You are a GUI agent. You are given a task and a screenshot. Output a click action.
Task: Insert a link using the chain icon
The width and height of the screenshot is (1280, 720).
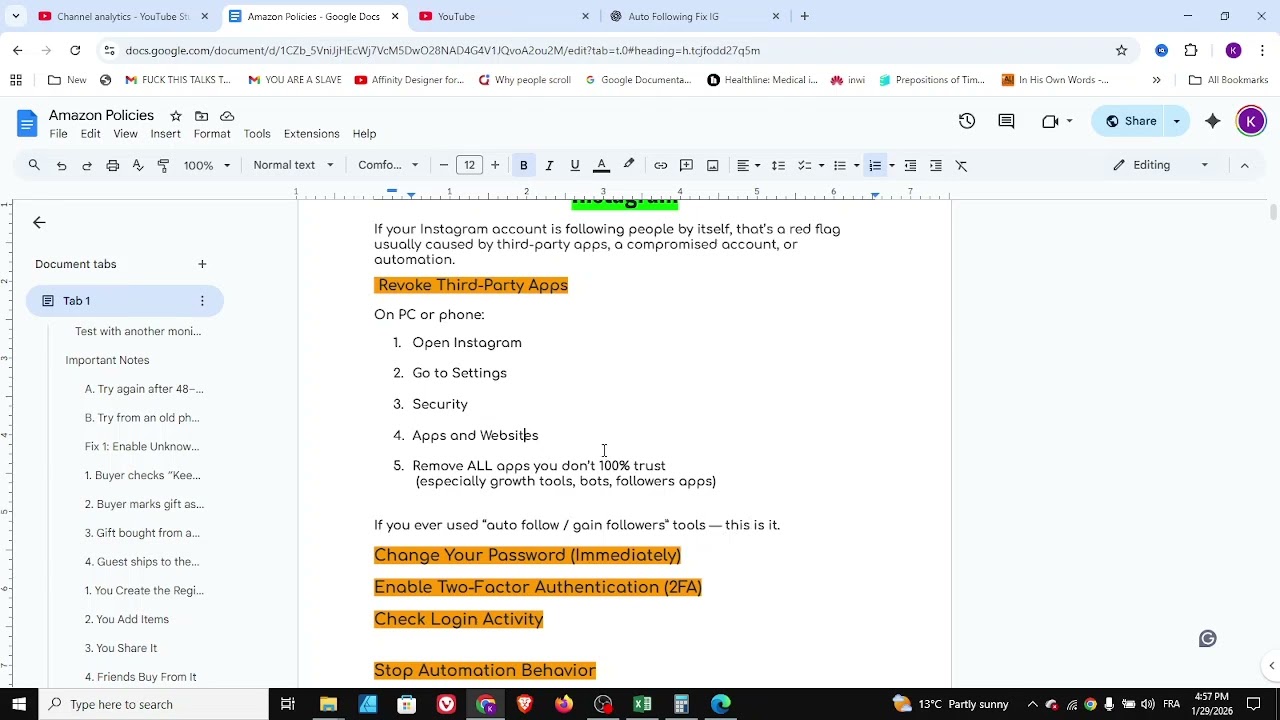(x=661, y=165)
